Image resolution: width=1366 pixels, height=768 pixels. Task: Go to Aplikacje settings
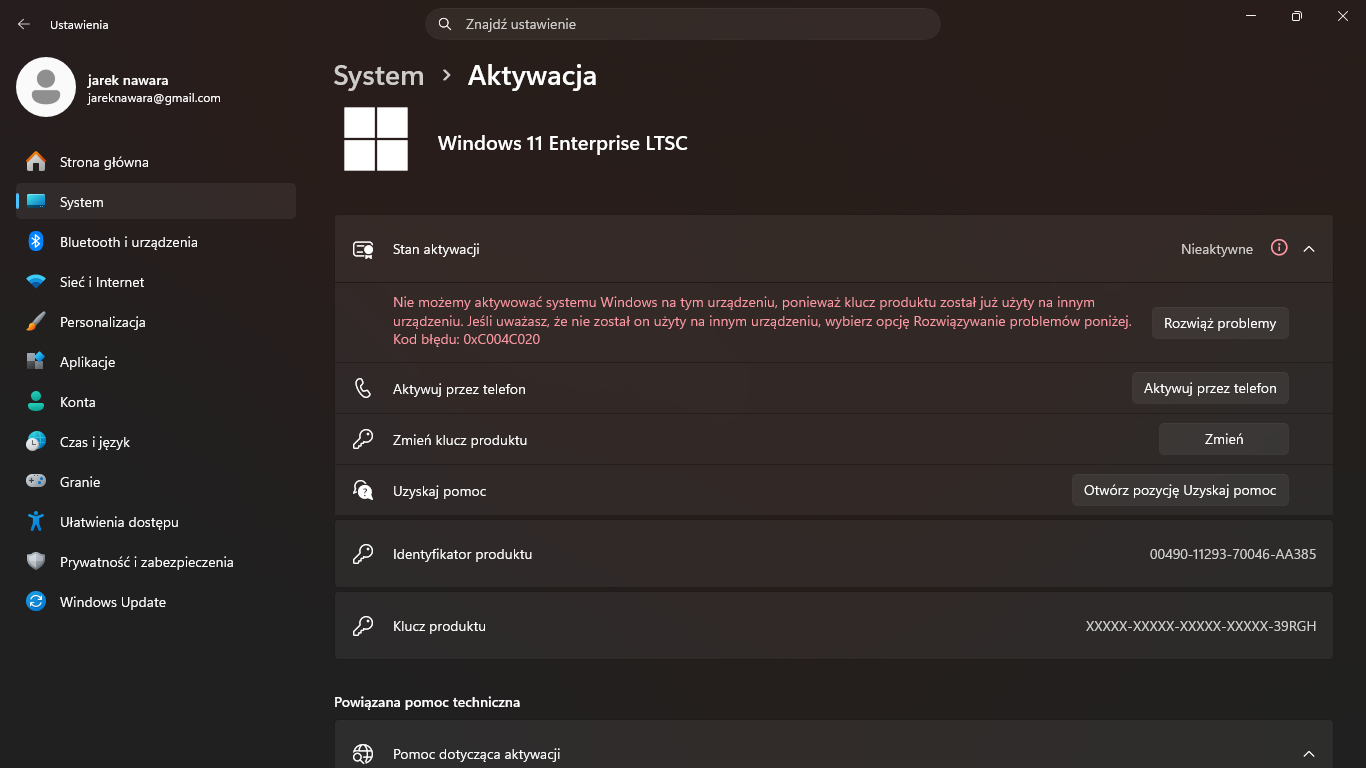click(x=156, y=362)
